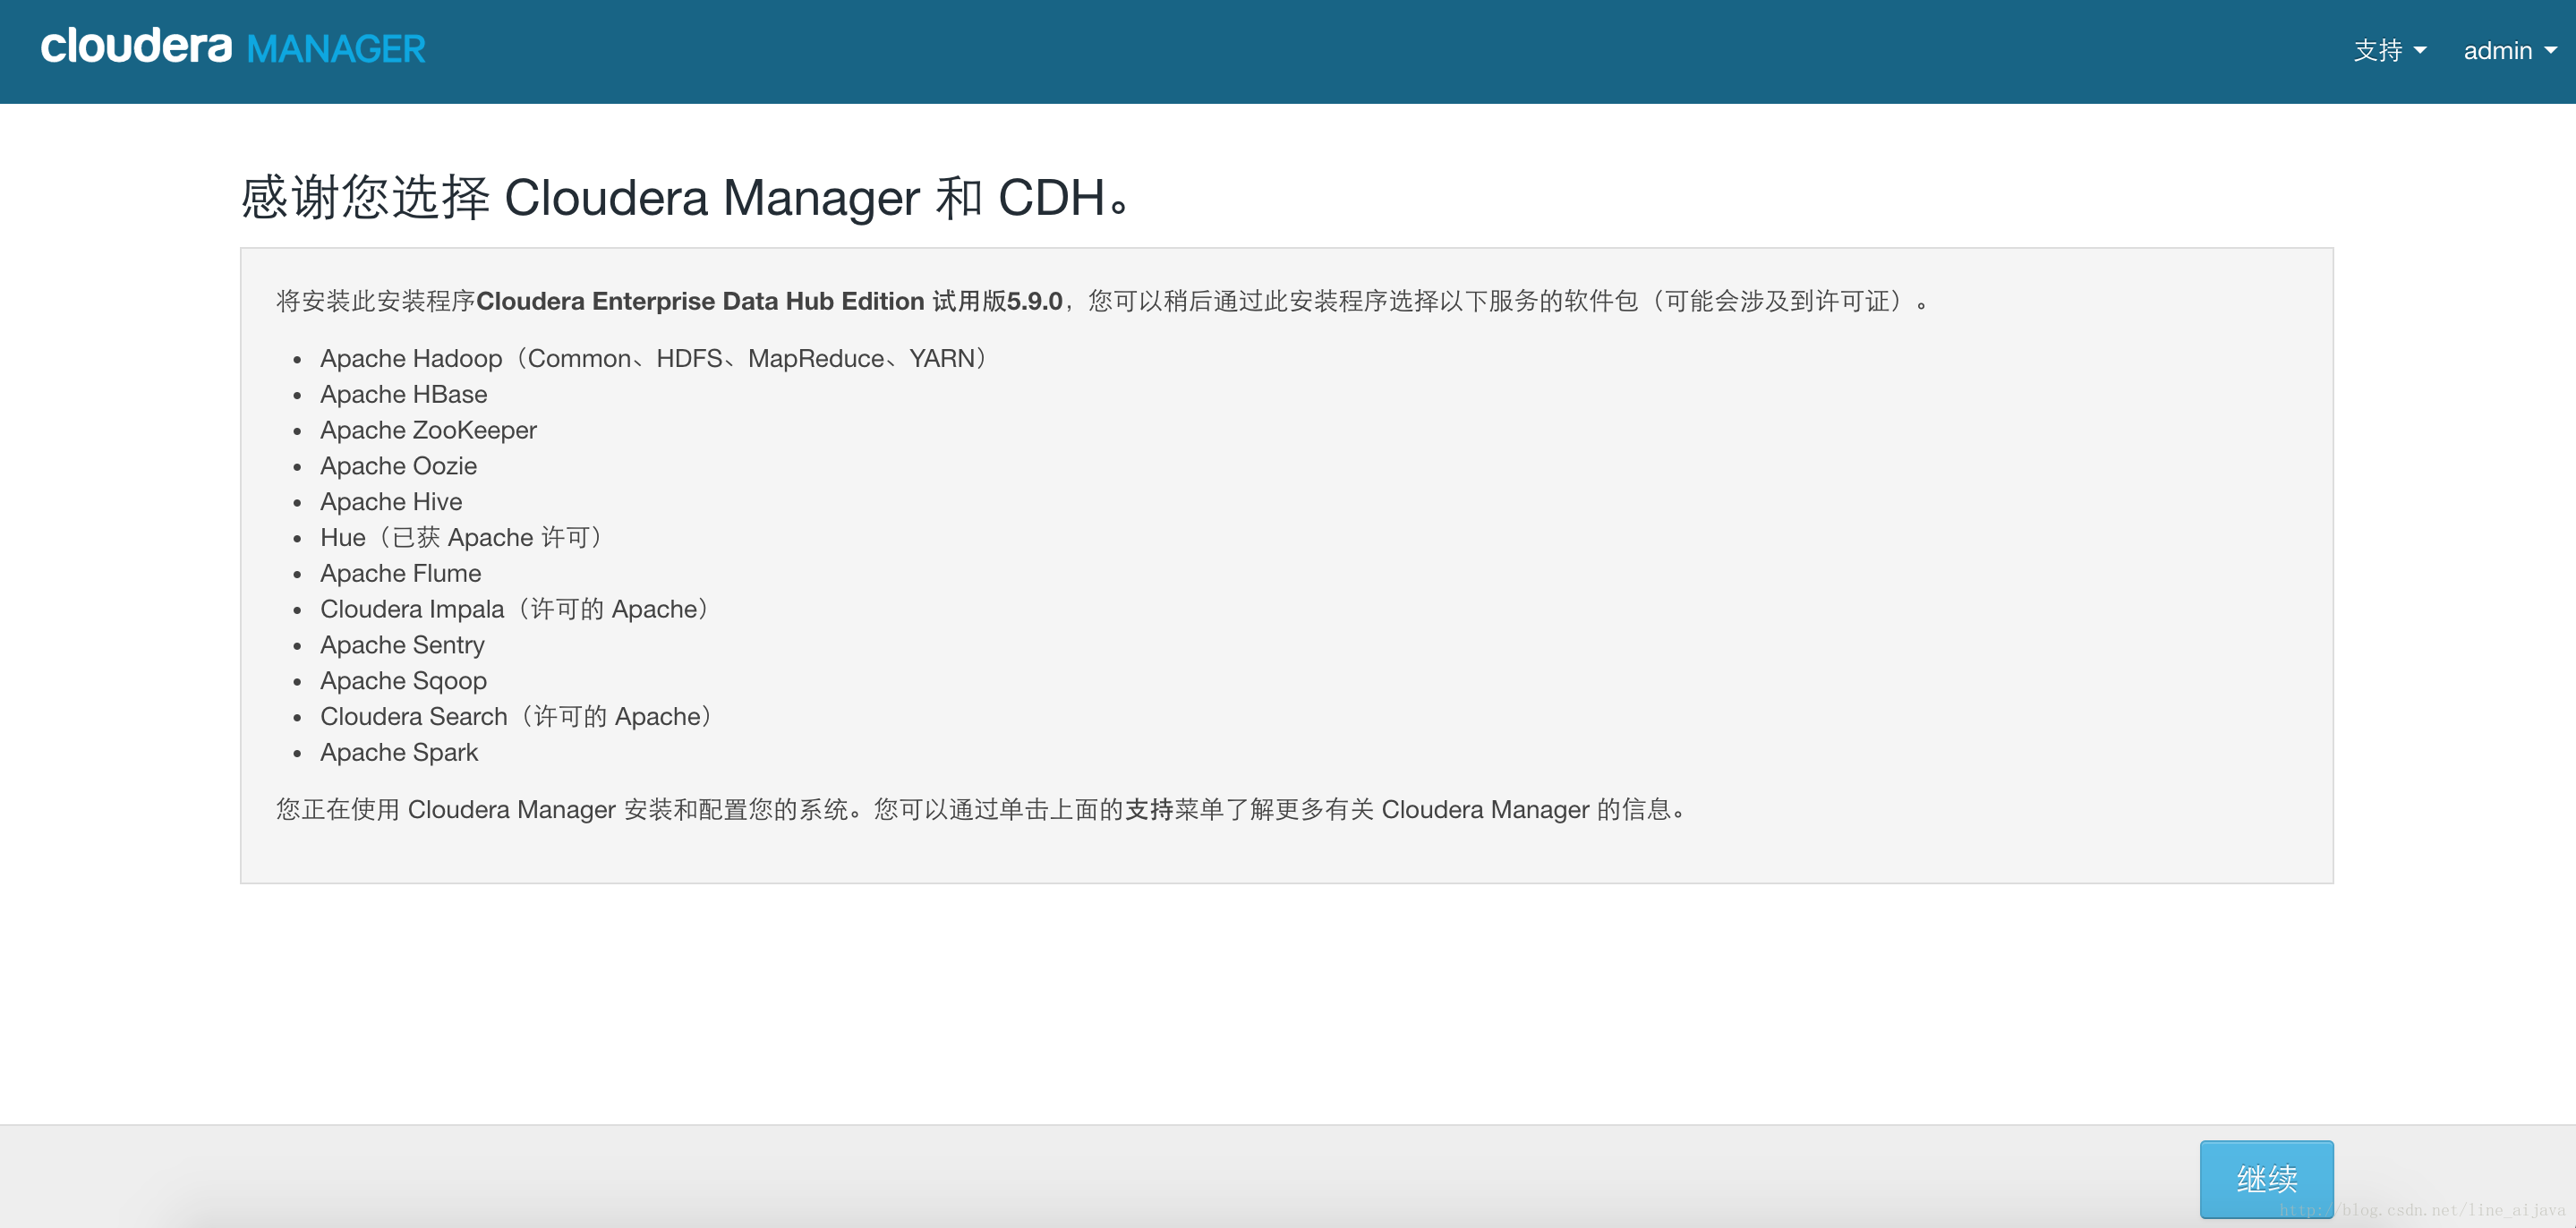The height and width of the screenshot is (1228, 2576).
Task: Open the admin user dropdown
Action: tap(2510, 50)
